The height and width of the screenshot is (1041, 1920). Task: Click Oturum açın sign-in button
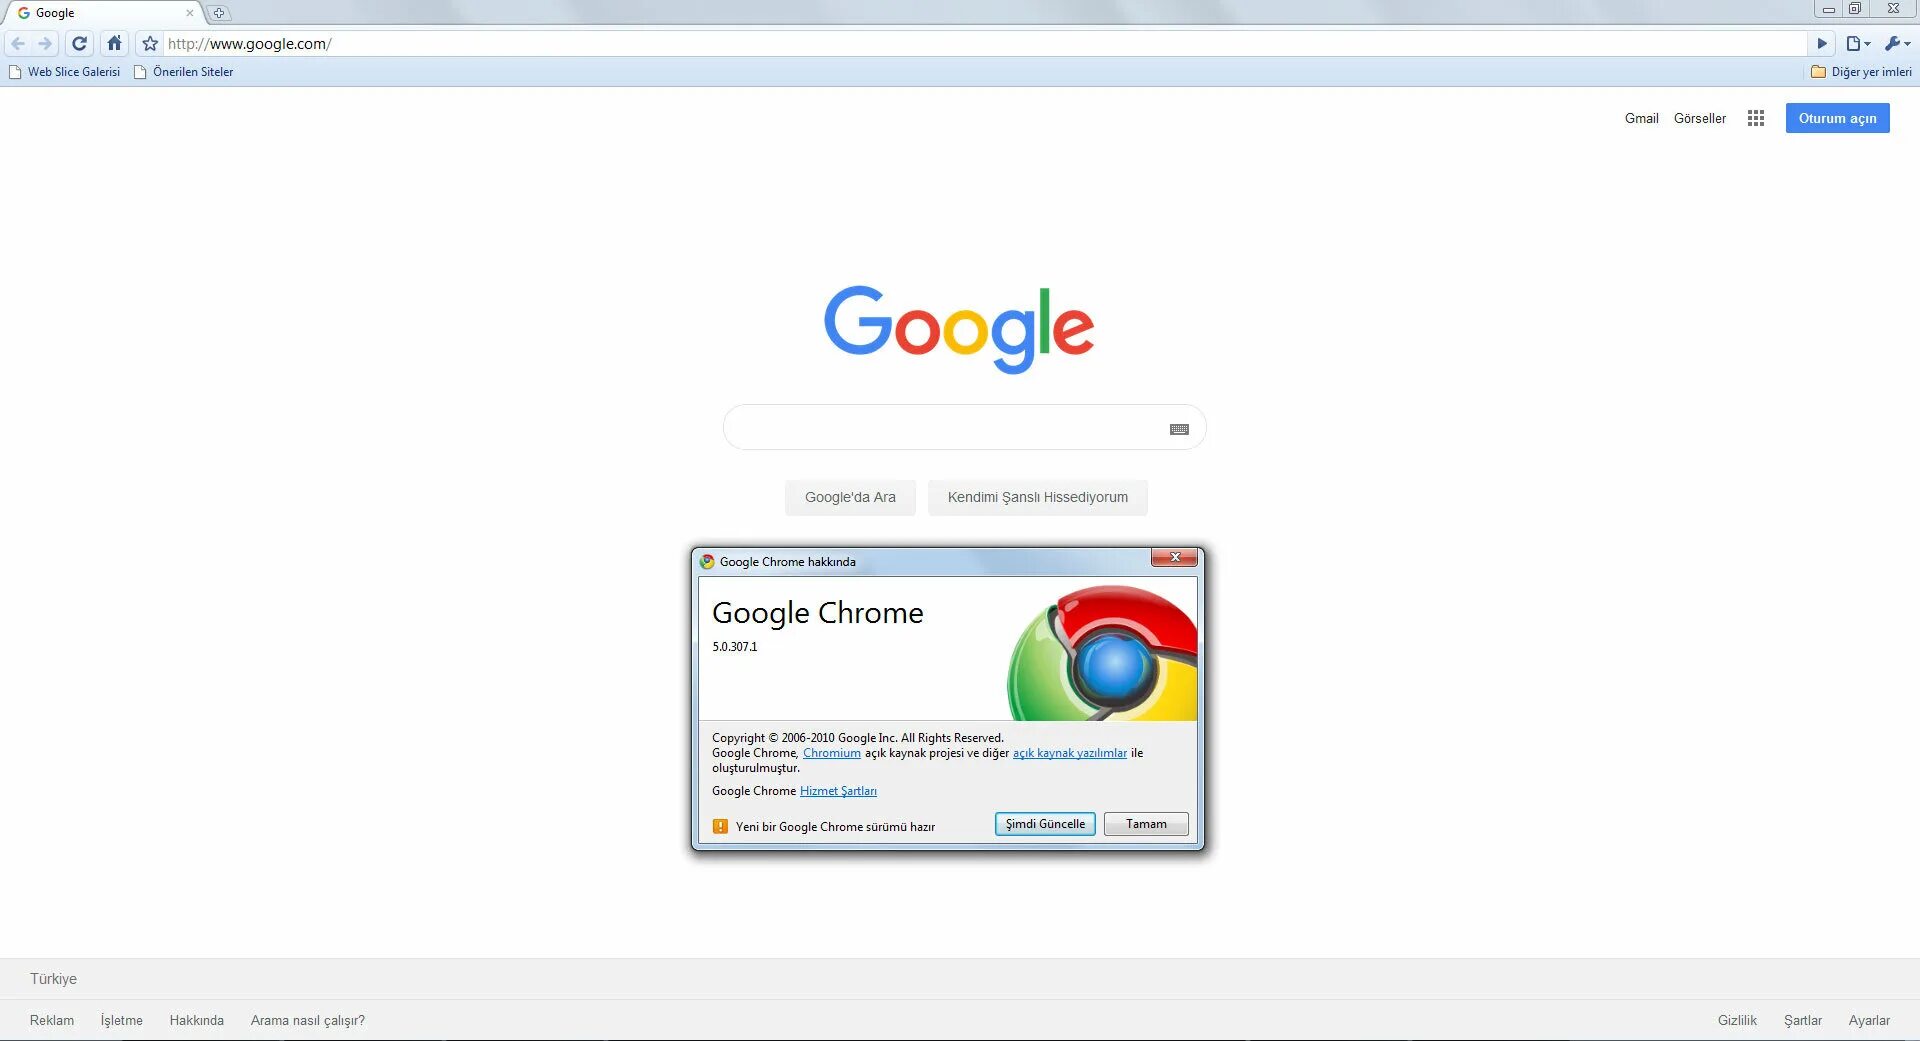(1837, 118)
